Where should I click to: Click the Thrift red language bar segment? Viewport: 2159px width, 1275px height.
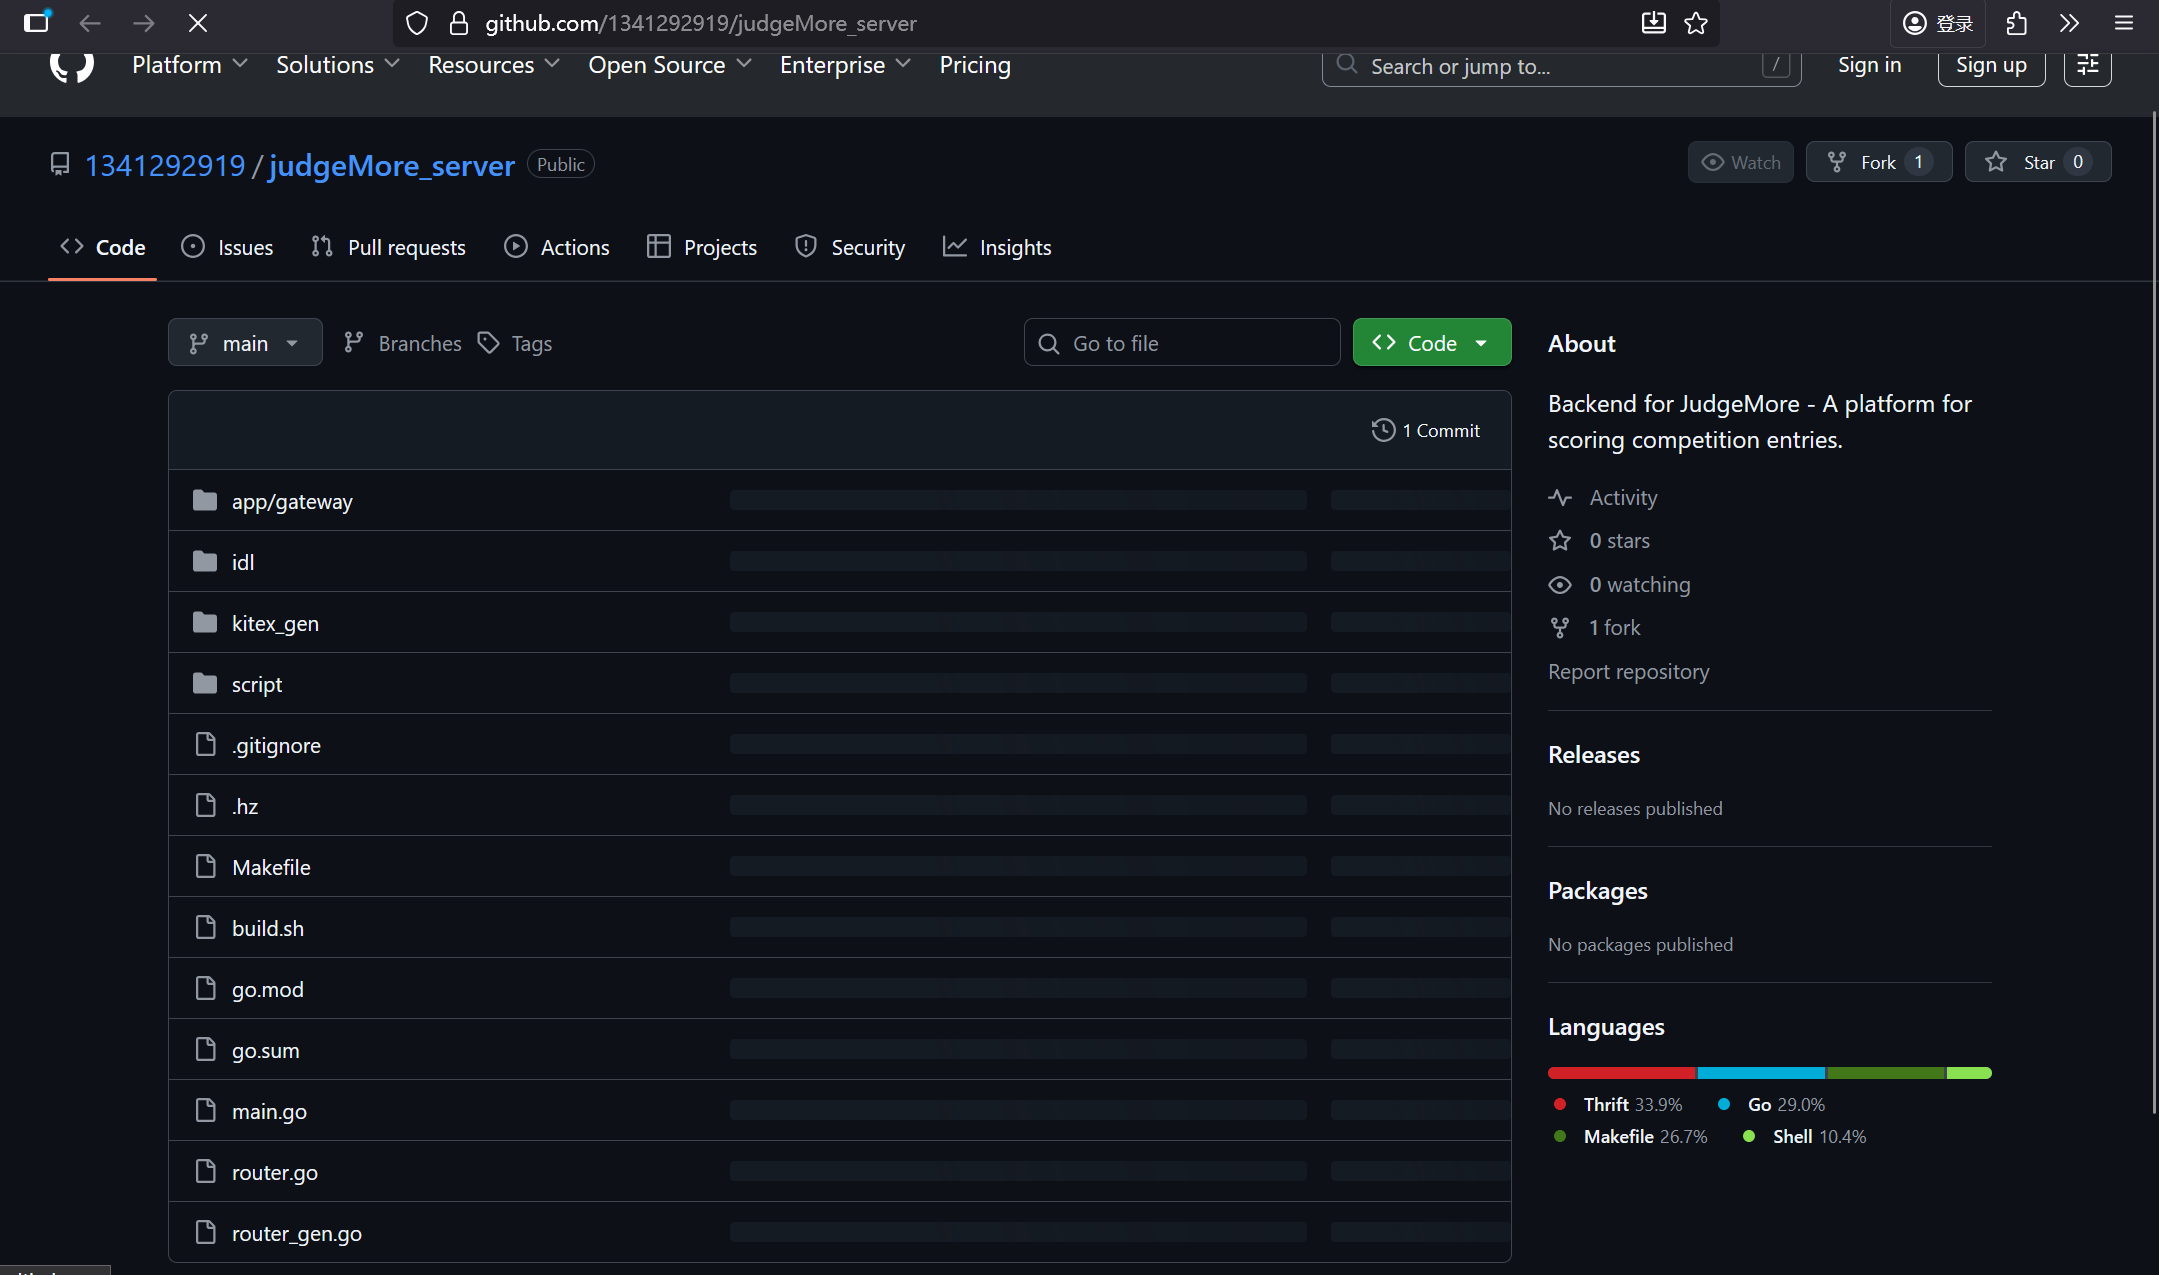pos(1621,1073)
